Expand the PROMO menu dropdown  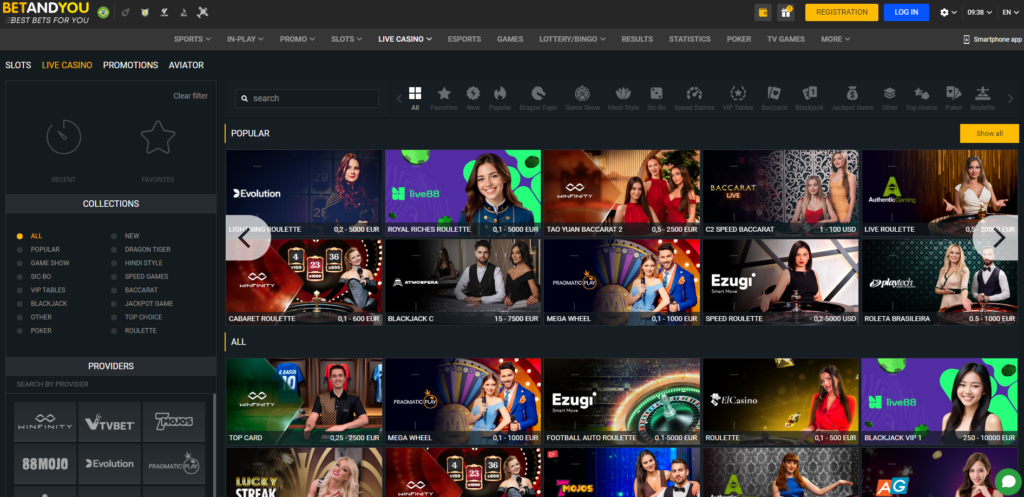pyautogui.click(x=297, y=39)
